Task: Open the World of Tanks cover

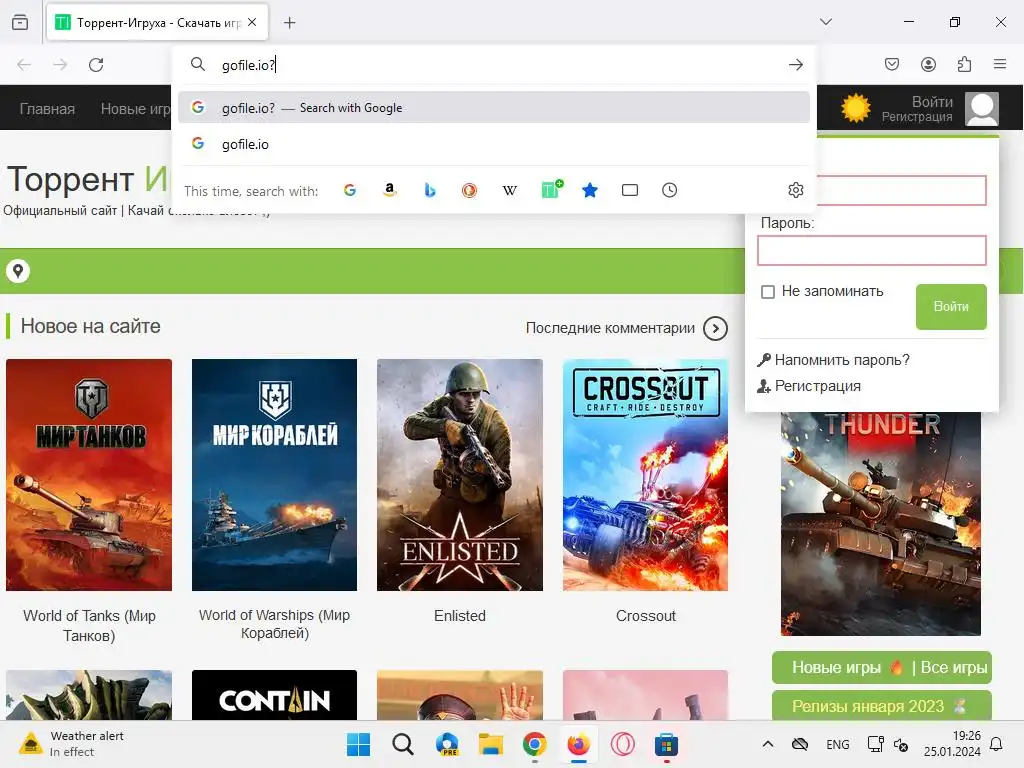Action: click(89, 475)
